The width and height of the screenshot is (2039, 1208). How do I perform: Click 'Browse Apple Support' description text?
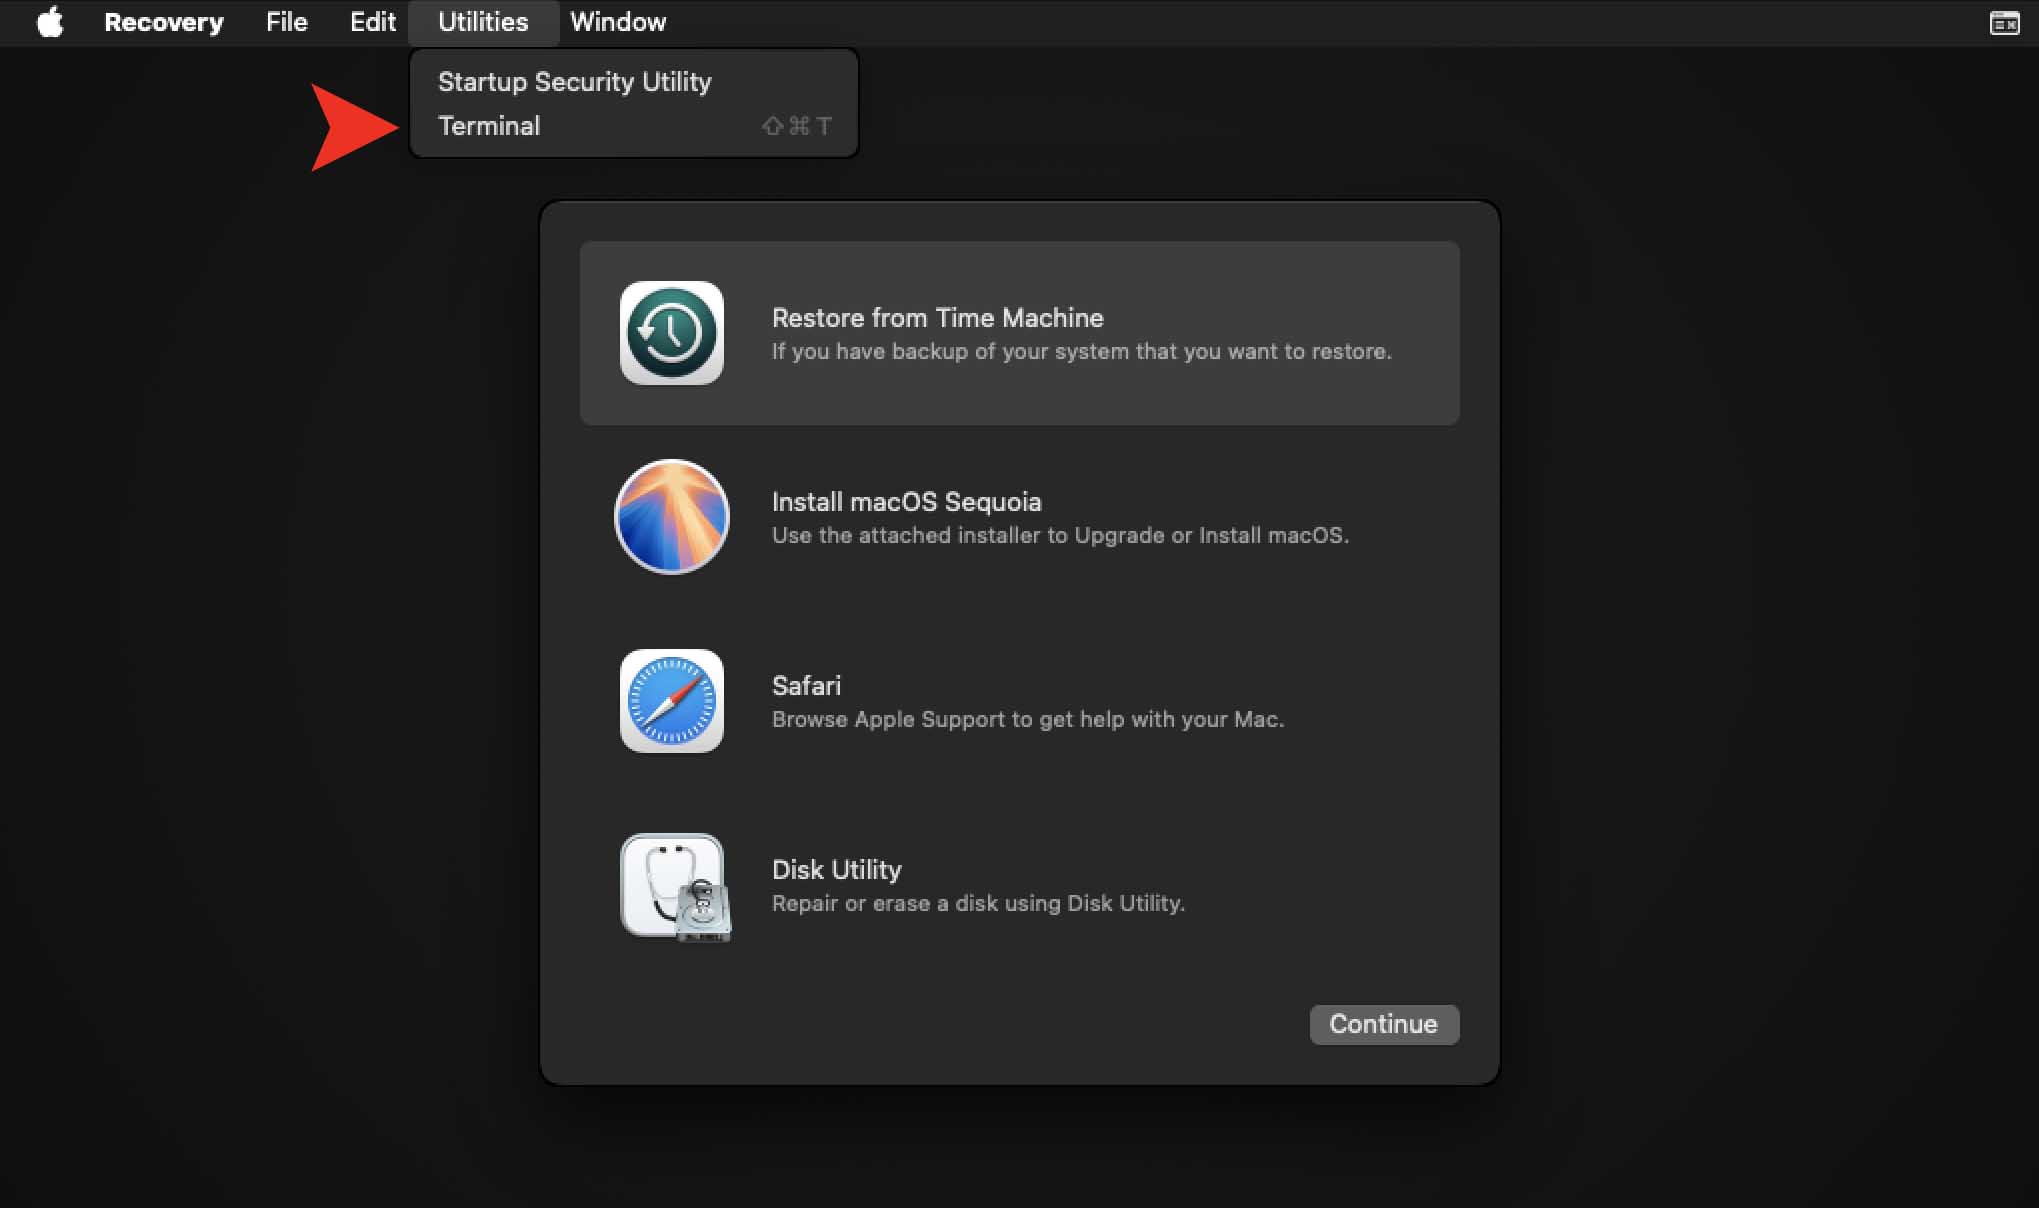1028,720
